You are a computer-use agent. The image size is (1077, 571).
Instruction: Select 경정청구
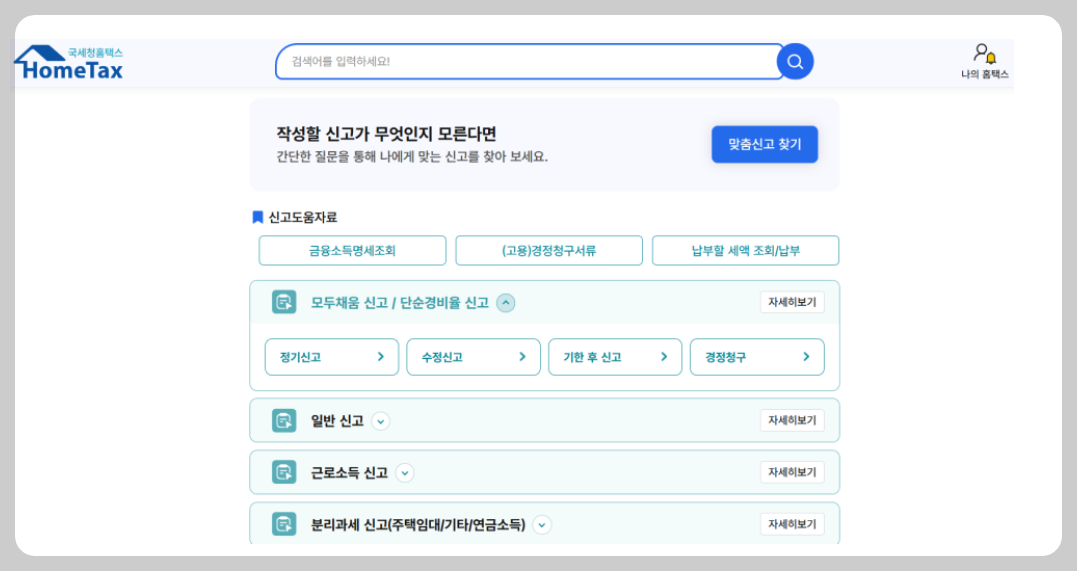pos(757,357)
